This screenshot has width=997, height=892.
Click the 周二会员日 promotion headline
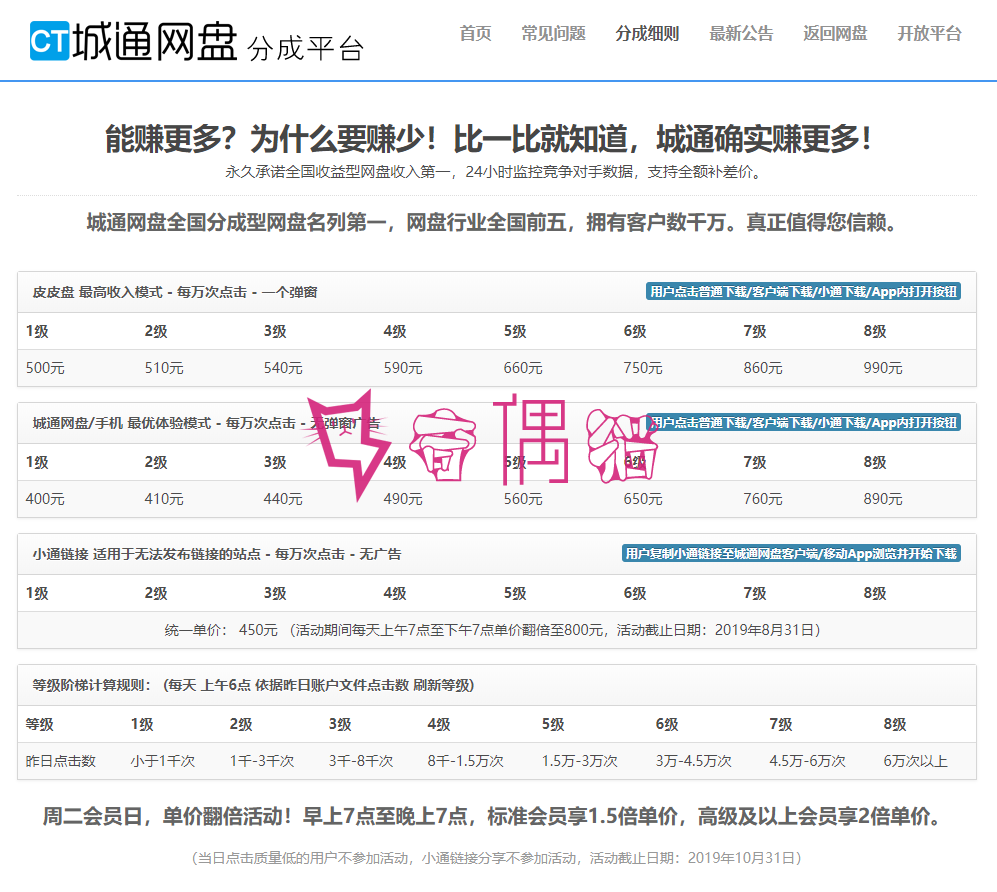pyautogui.click(x=492, y=816)
